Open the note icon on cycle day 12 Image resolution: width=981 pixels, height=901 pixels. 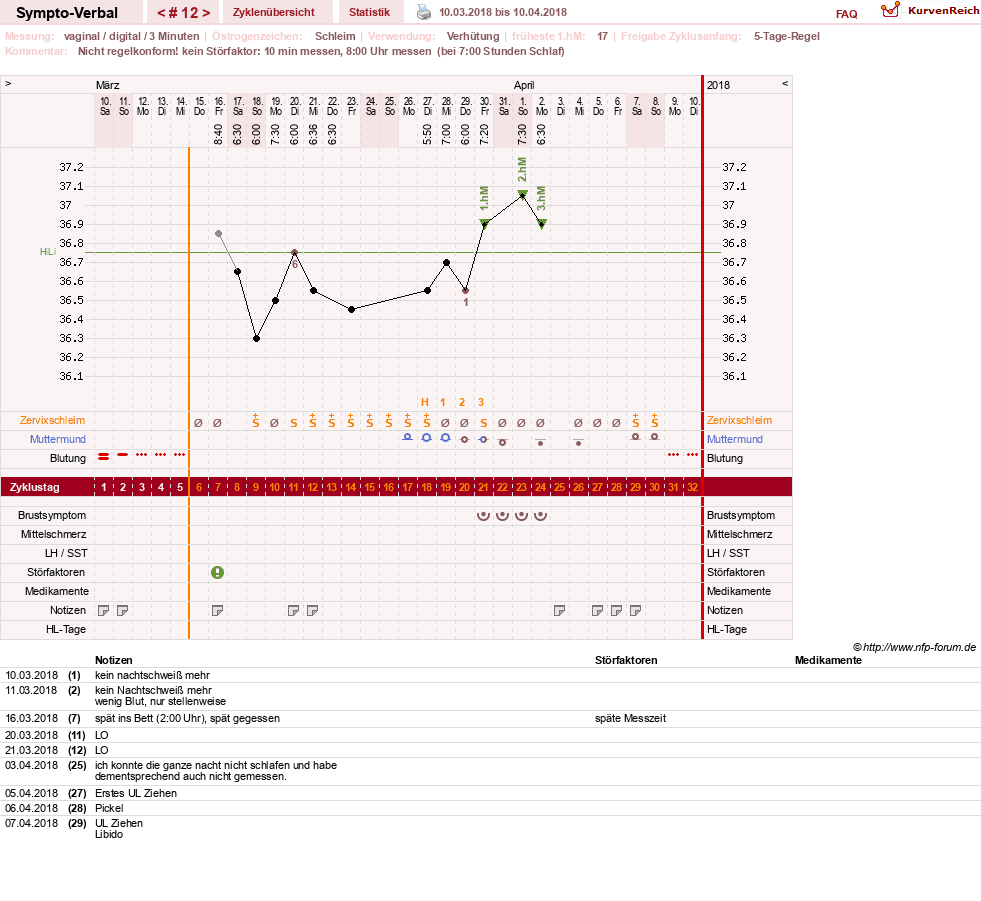312,611
